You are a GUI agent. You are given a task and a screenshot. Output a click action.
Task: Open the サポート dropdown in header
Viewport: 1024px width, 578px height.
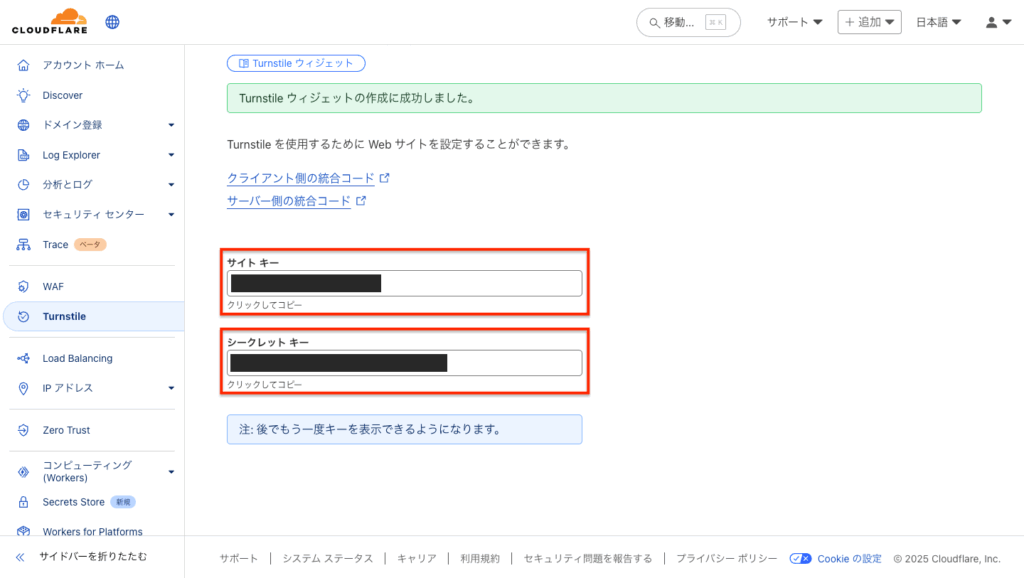pyautogui.click(x=794, y=22)
